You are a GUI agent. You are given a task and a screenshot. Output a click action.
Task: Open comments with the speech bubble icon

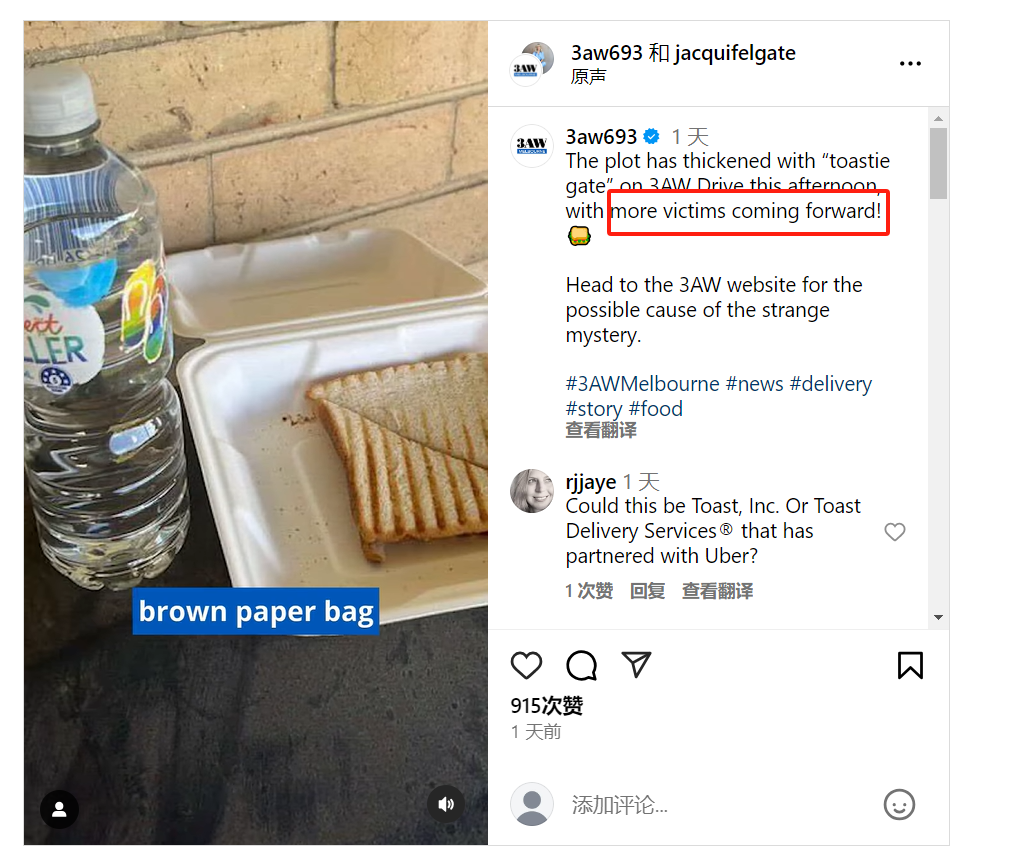[x=581, y=666]
